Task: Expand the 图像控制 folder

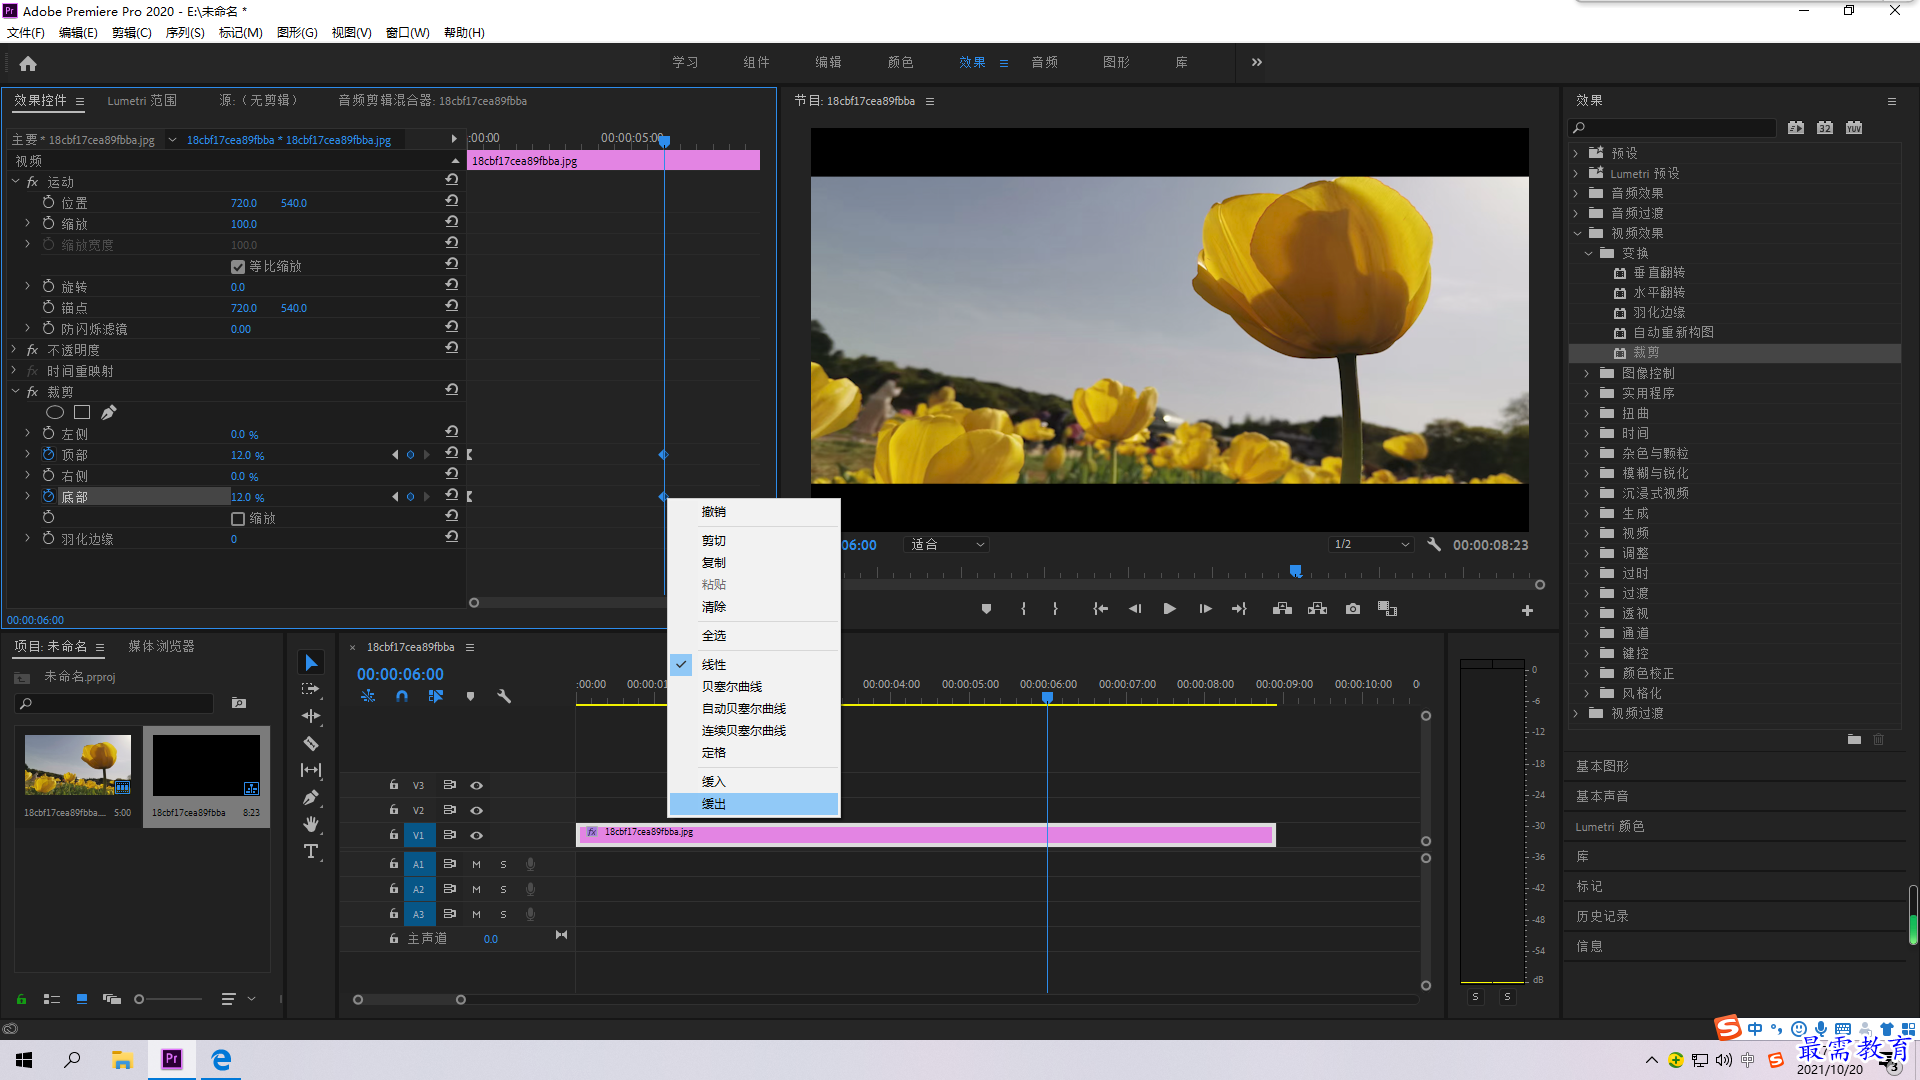Action: (x=1587, y=373)
